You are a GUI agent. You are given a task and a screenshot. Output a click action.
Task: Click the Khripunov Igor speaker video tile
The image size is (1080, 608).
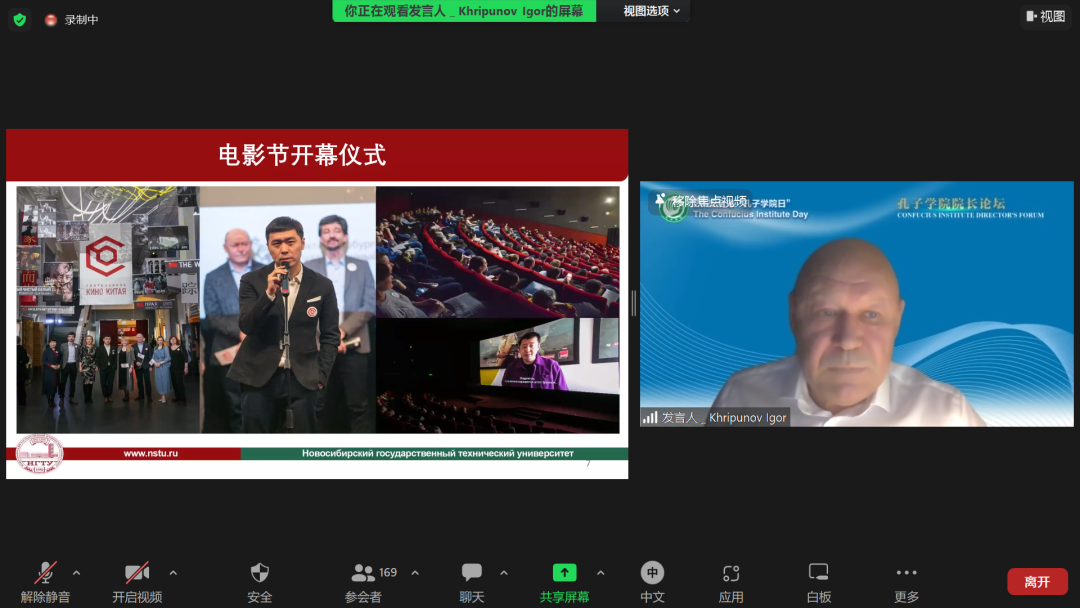857,304
